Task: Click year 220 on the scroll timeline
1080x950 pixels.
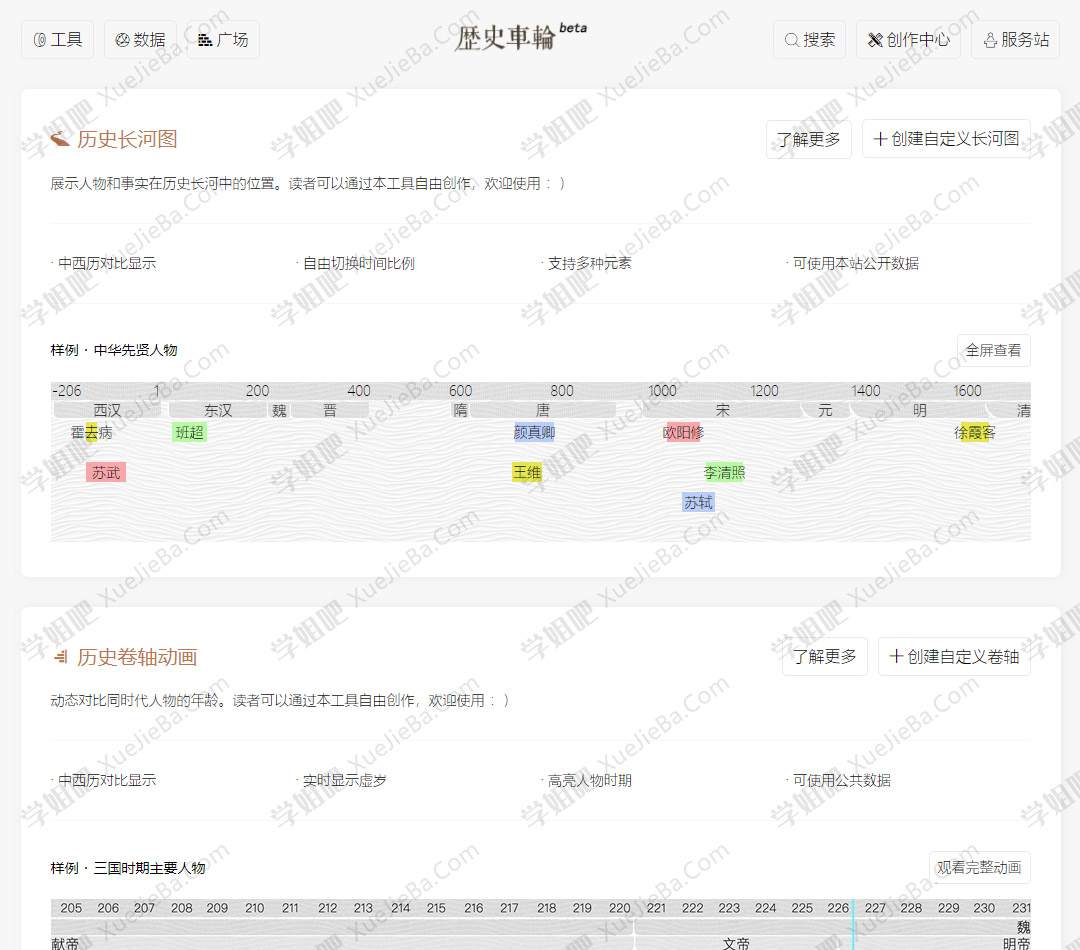Action: [x=620, y=908]
